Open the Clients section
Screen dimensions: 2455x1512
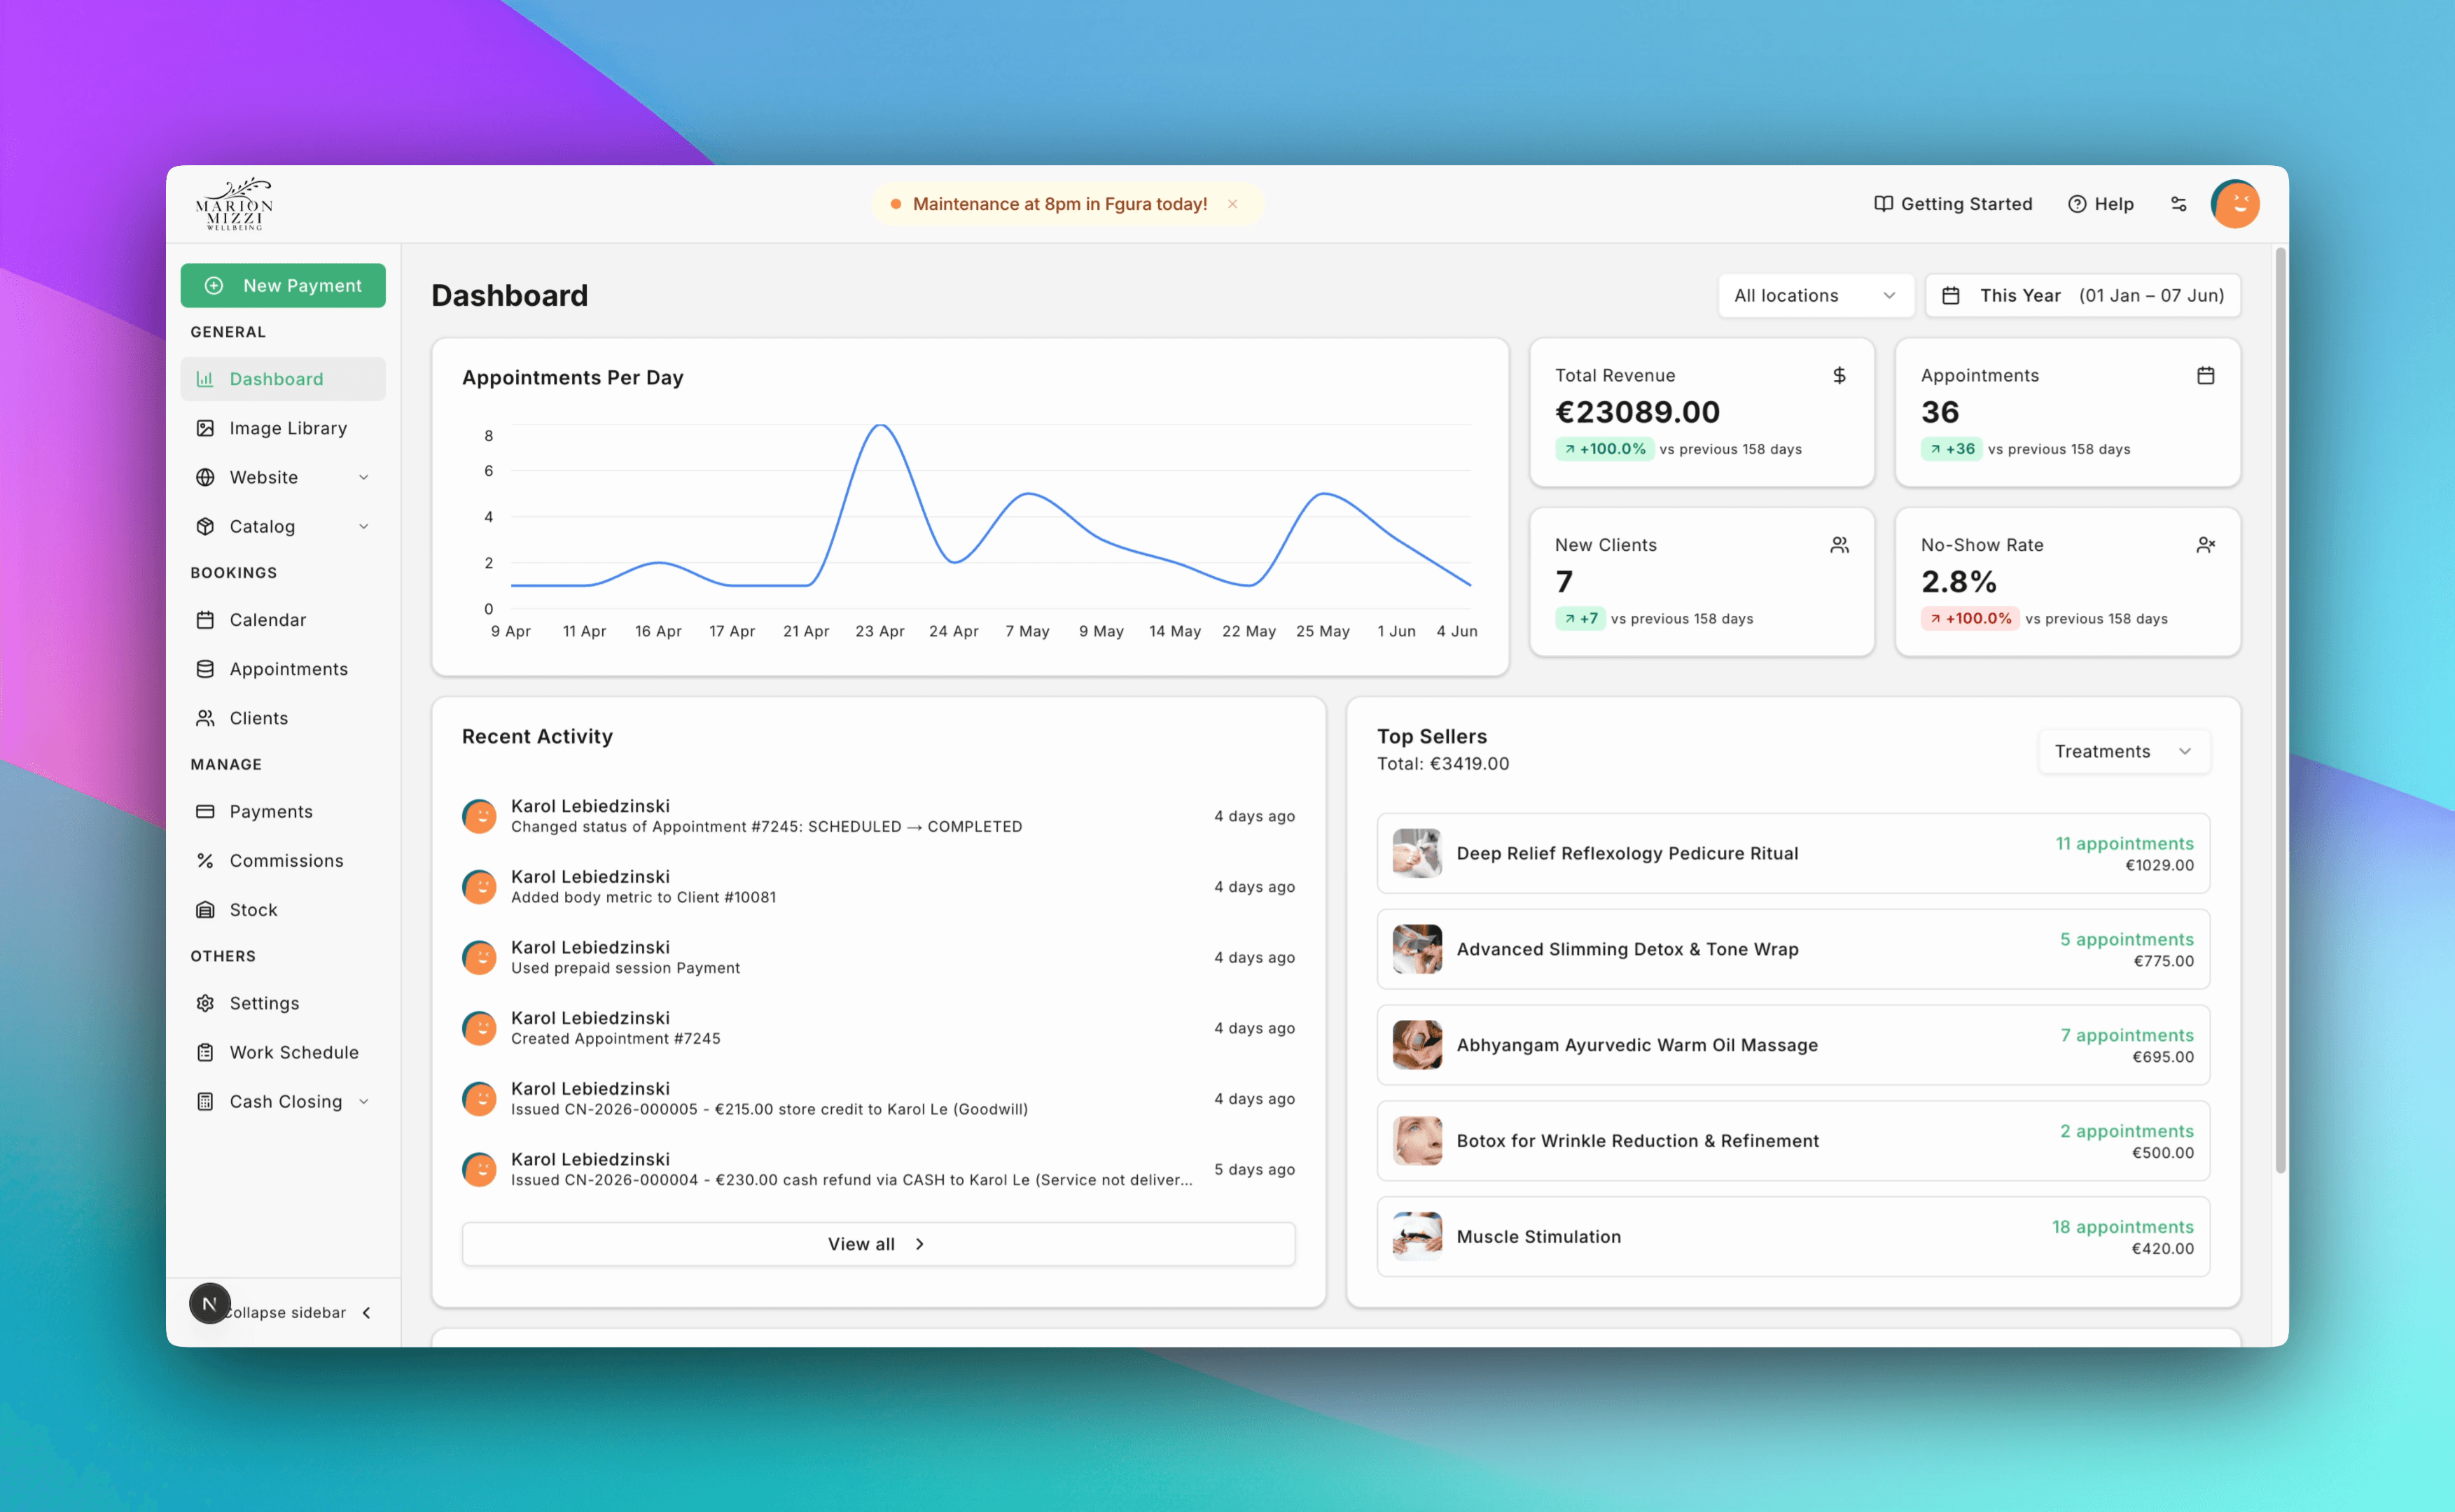[x=283, y=718]
